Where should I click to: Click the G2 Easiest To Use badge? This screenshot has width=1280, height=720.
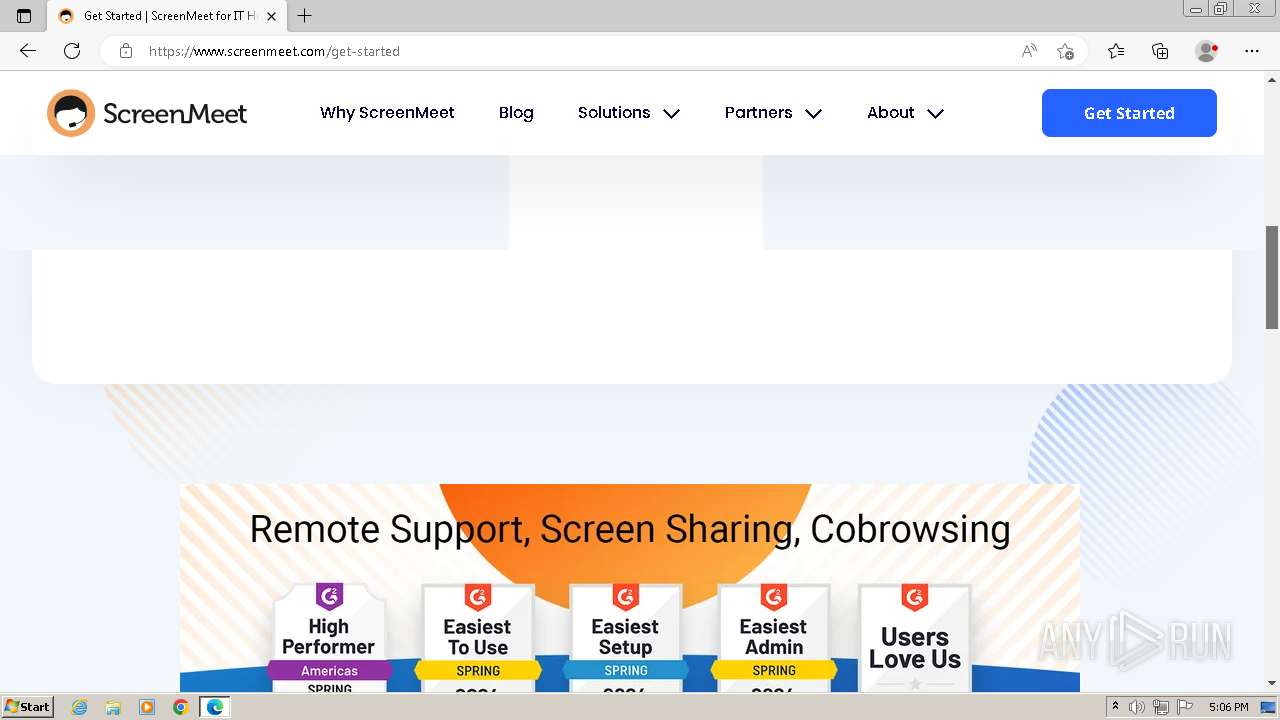pos(478,638)
